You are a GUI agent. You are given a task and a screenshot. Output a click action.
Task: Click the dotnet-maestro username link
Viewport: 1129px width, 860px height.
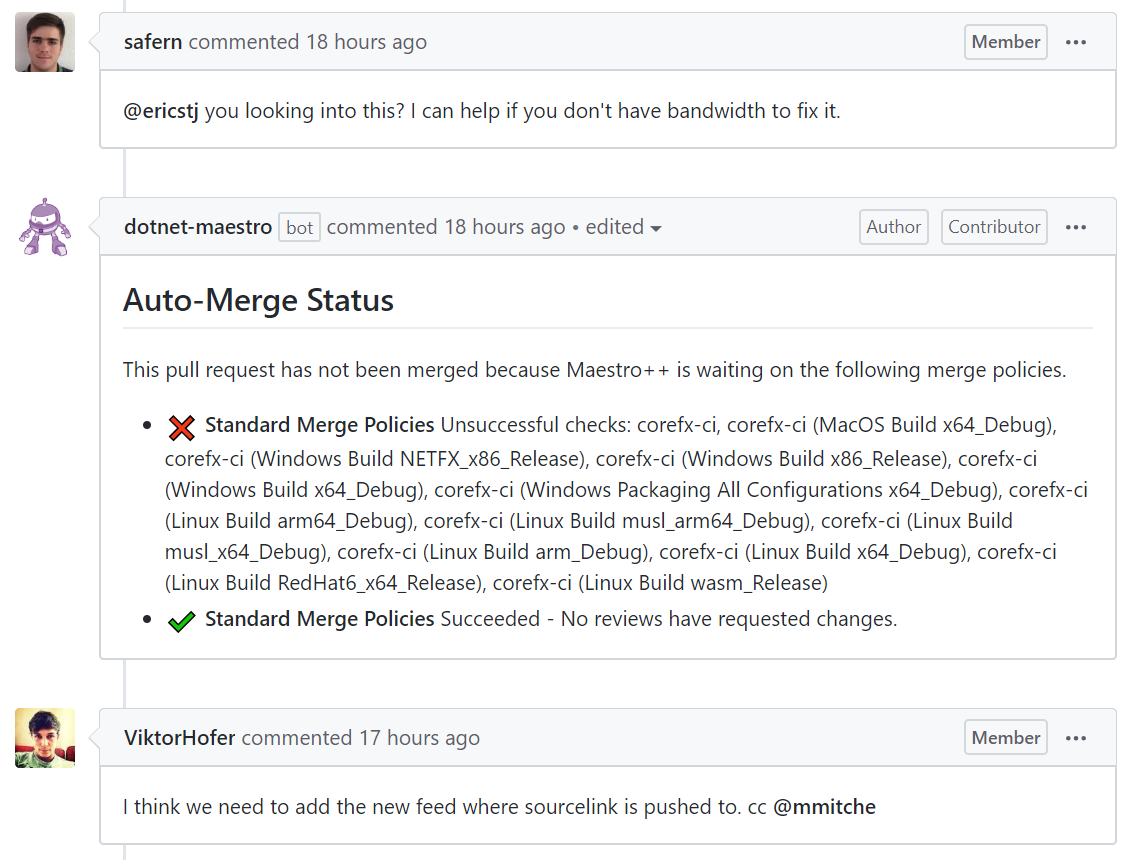[x=197, y=227]
